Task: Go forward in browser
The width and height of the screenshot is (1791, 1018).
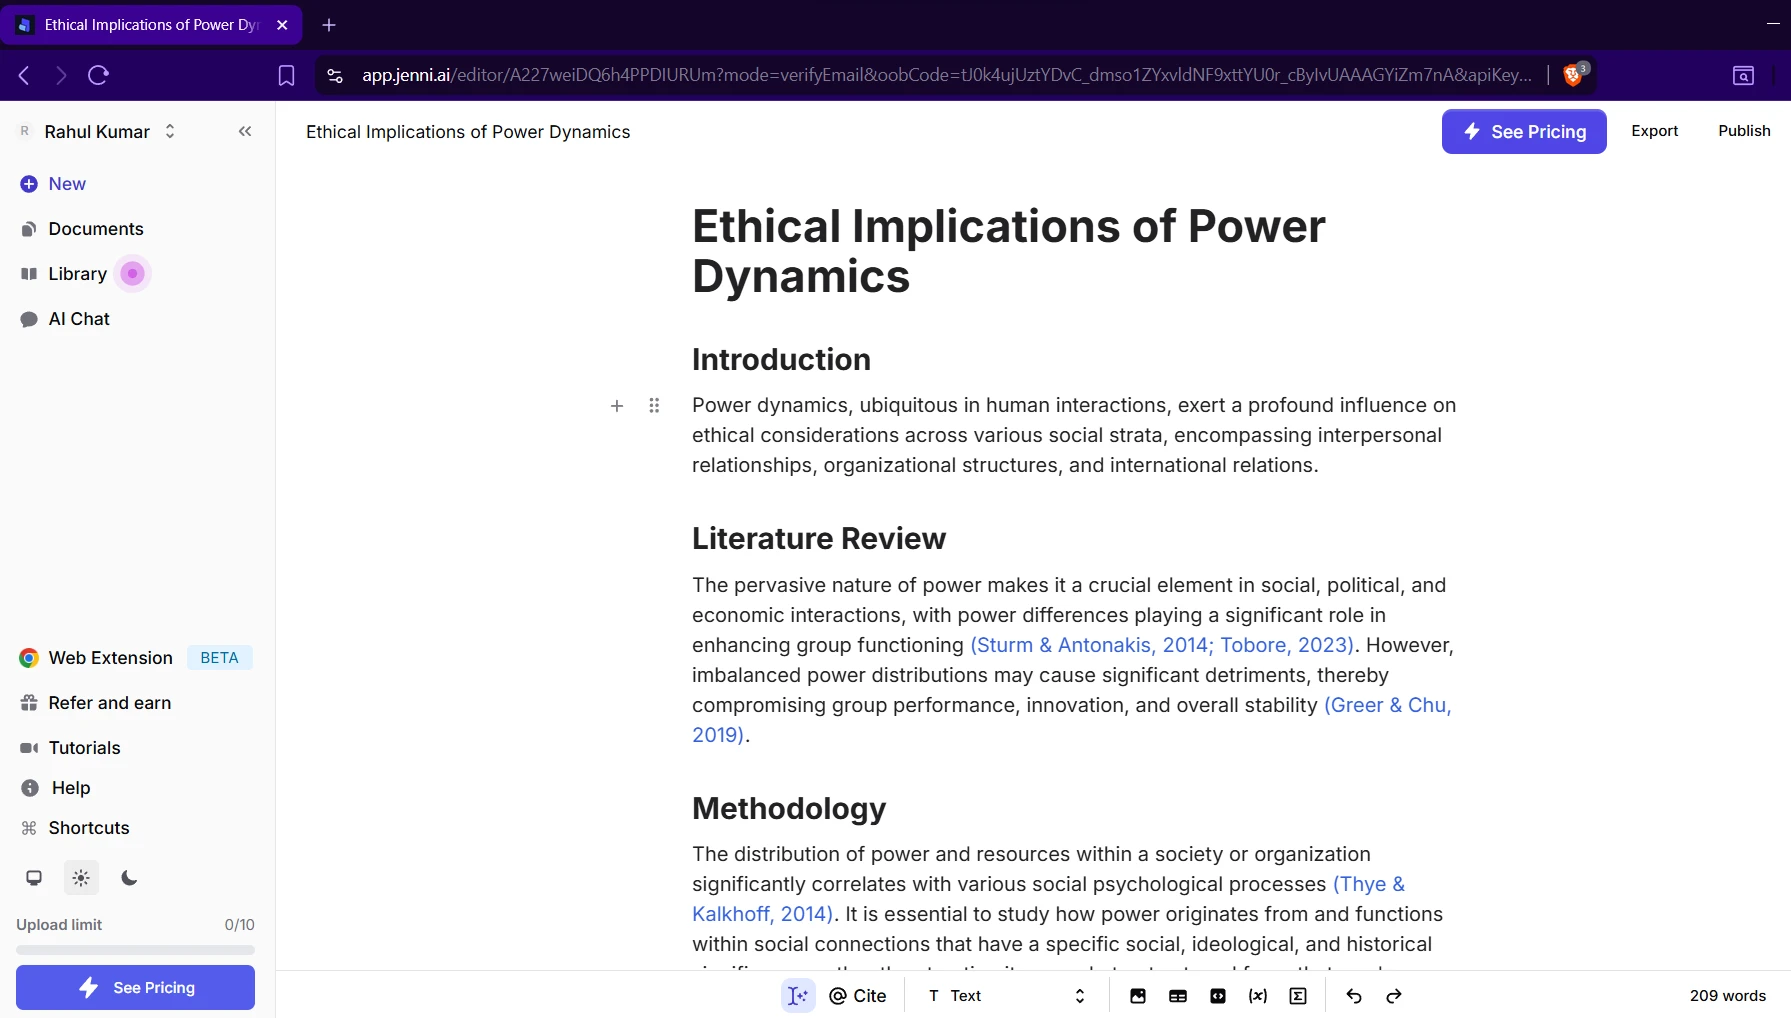Action: click(61, 75)
